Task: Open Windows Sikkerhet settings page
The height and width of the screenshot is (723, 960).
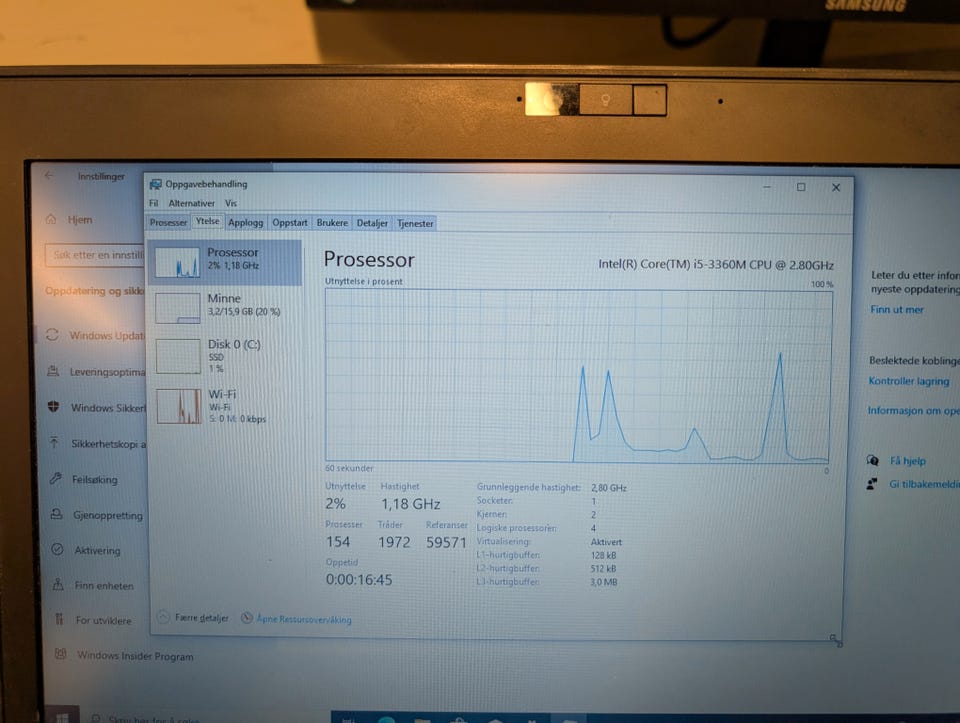Action: click(108, 408)
